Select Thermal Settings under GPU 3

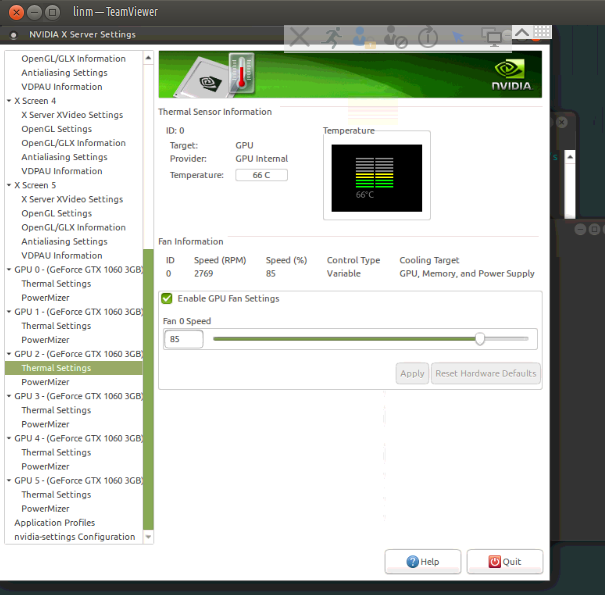56,410
